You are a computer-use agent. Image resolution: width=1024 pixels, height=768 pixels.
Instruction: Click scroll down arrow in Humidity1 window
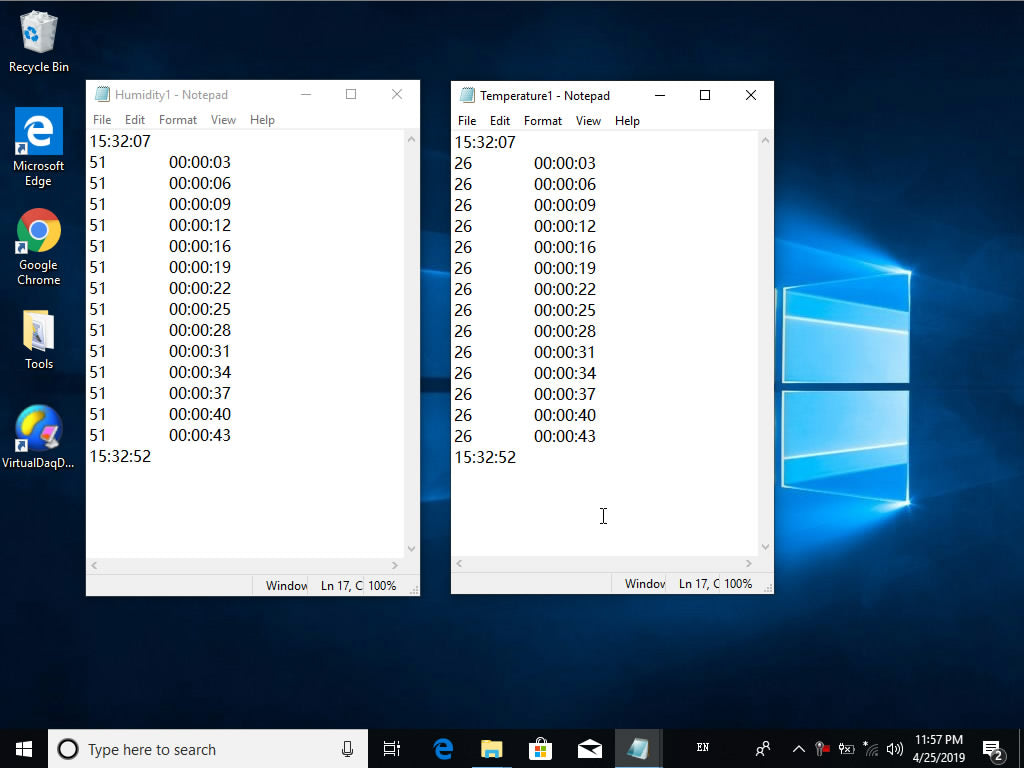411,549
